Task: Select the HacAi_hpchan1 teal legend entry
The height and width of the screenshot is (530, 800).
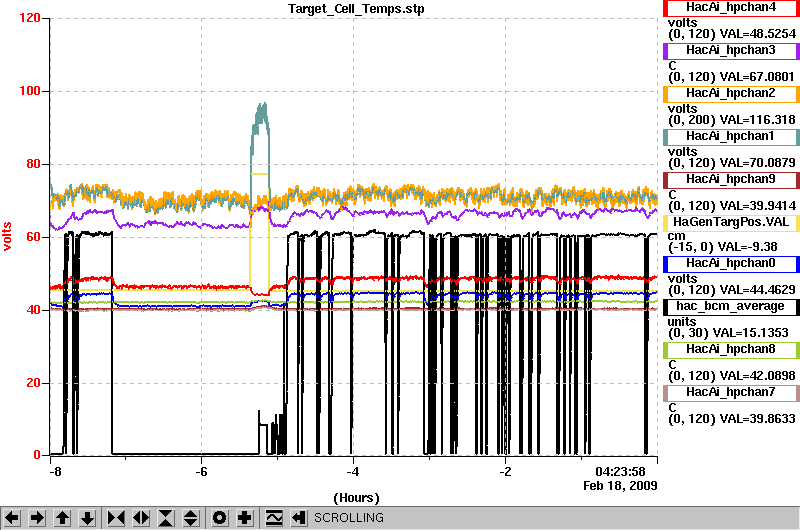Action: [731, 137]
